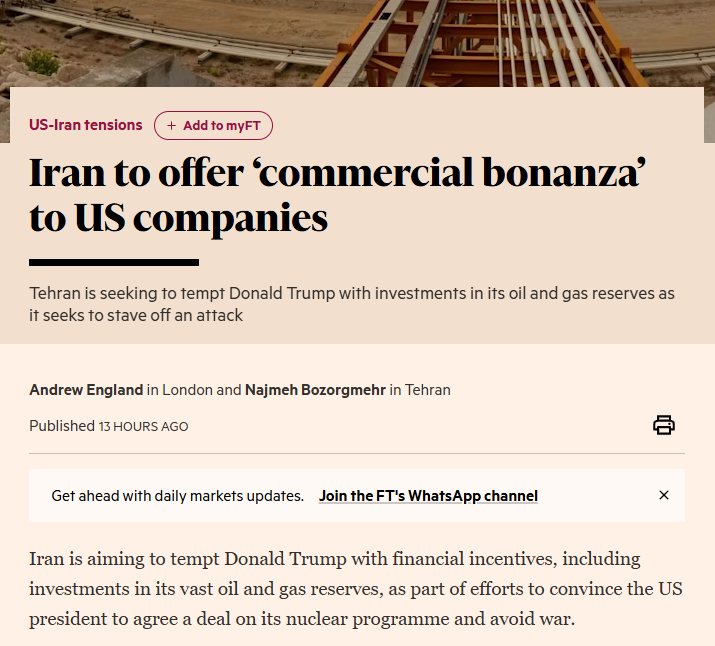The image size is (715, 646).
Task: Click the black bar under the headline
Action: (x=114, y=262)
